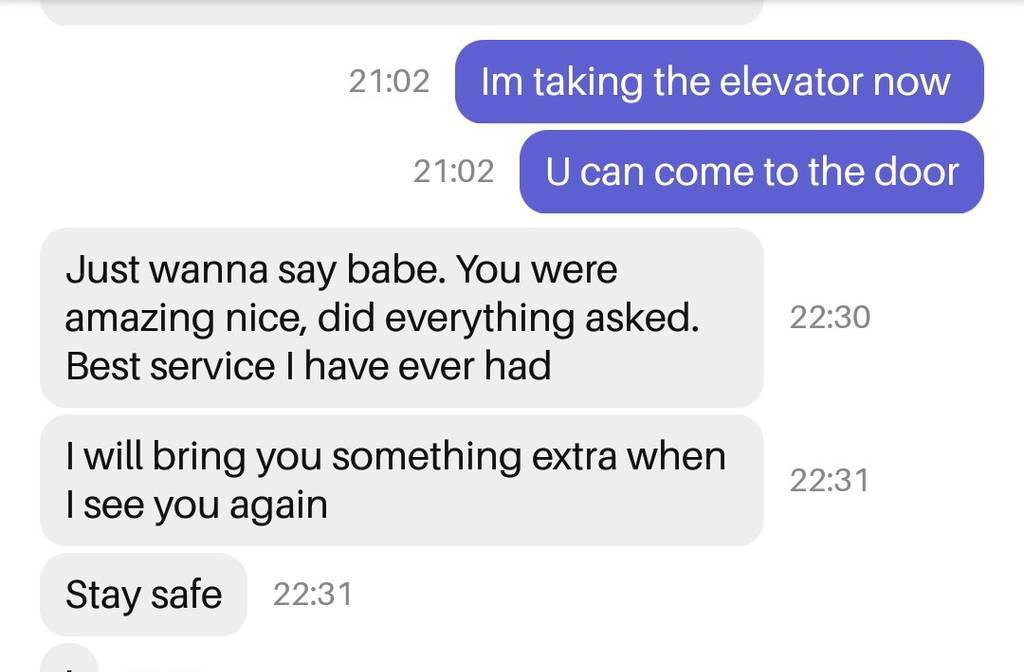Click the 21:02 timestamp beside the elevator message
Image resolution: width=1024 pixels, height=672 pixels.
[x=389, y=82]
